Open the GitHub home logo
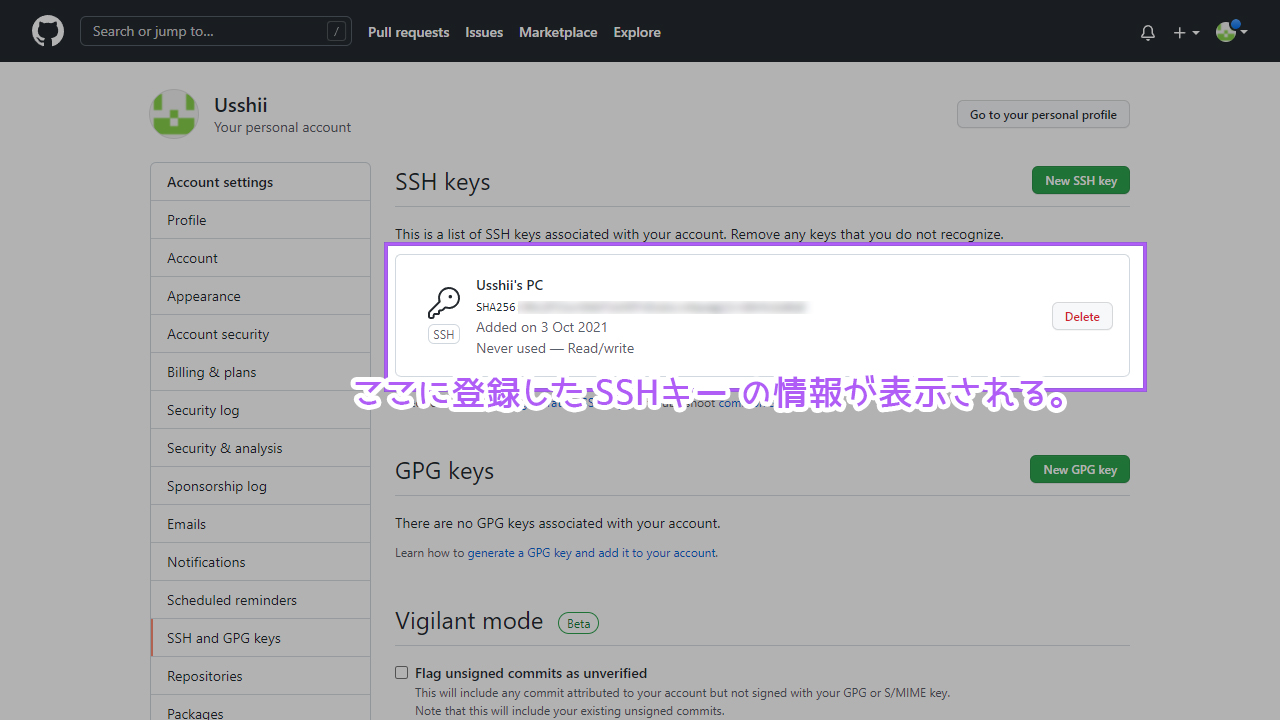Screen dimensions: 1280x720 [x=48, y=32]
